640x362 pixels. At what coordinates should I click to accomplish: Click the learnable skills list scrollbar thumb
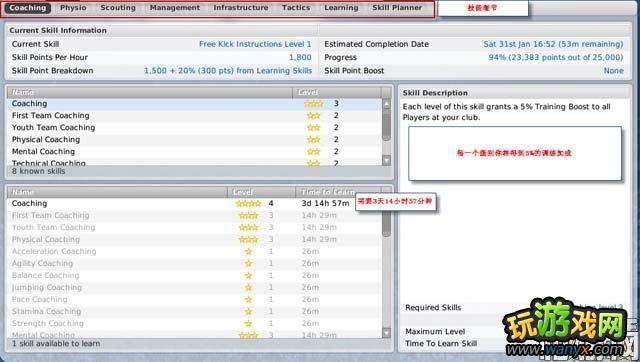tap(386, 224)
